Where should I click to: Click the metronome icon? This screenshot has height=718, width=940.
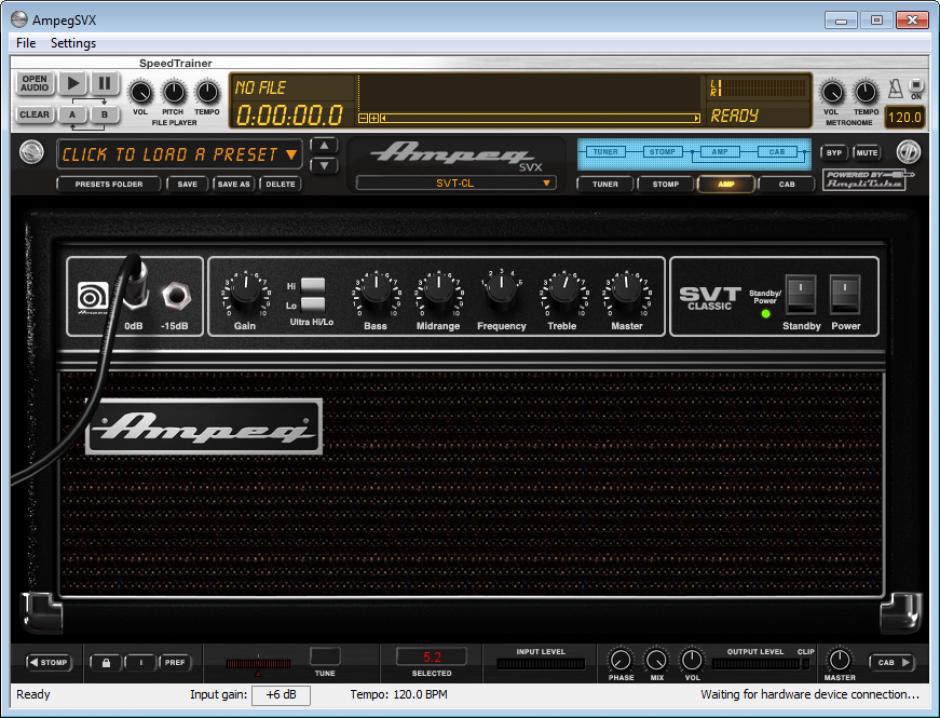point(895,89)
